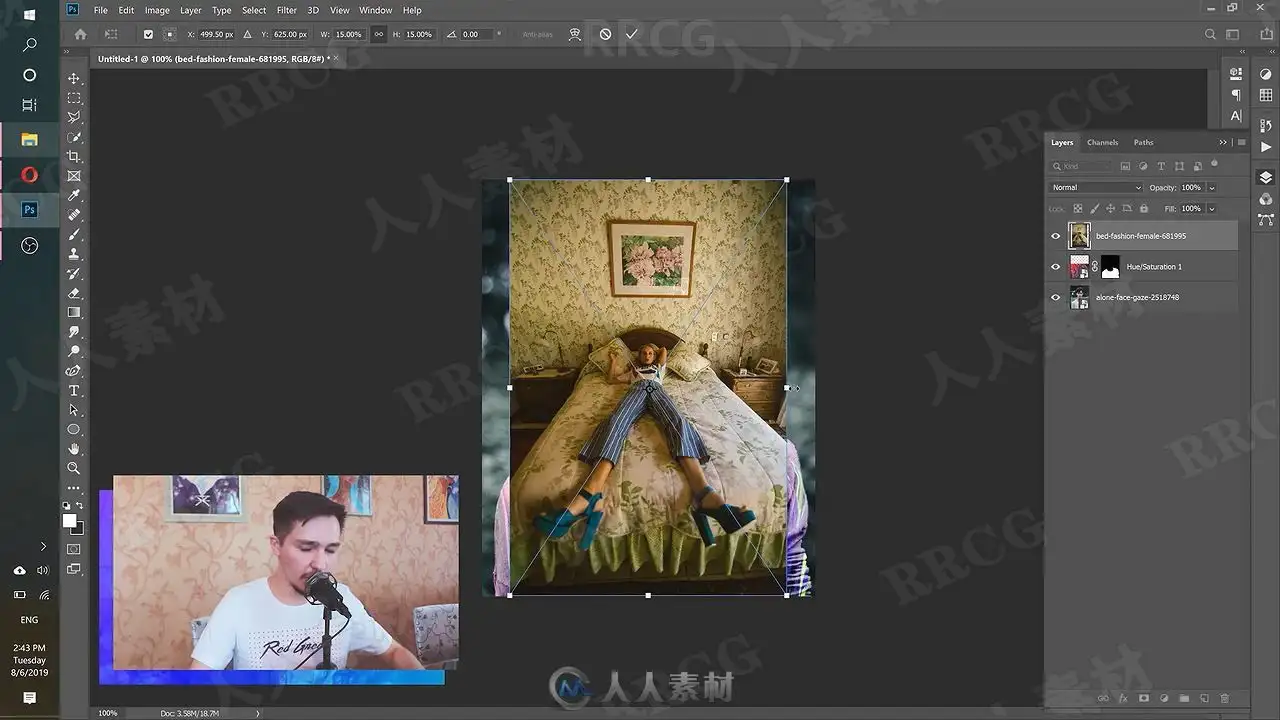The image size is (1280, 720).
Task: Open File Explorer in the taskbar
Action: [x=29, y=139]
